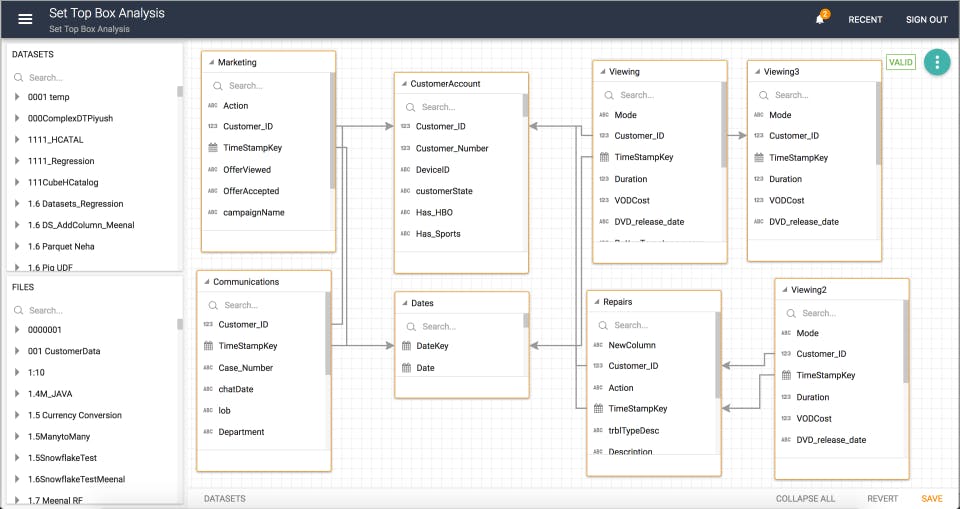Select OfferAccepted field in Marketing

click(251, 191)
